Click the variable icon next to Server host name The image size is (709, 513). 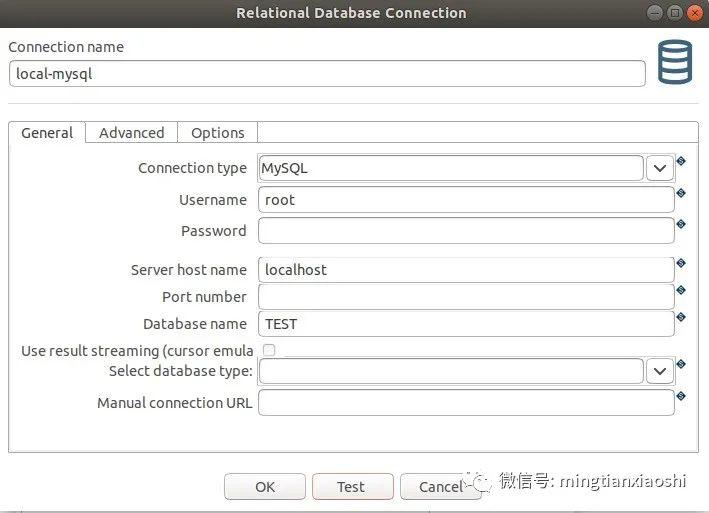click(x=681, y=263)
